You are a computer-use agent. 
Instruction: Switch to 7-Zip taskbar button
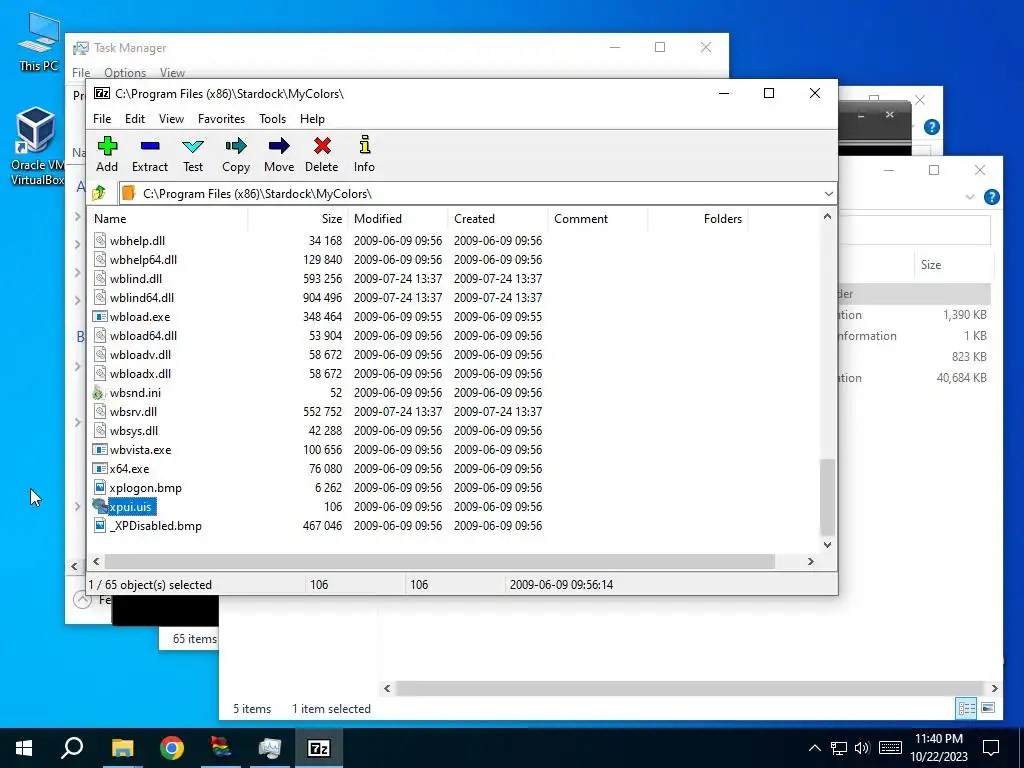(x=319, y=748)
